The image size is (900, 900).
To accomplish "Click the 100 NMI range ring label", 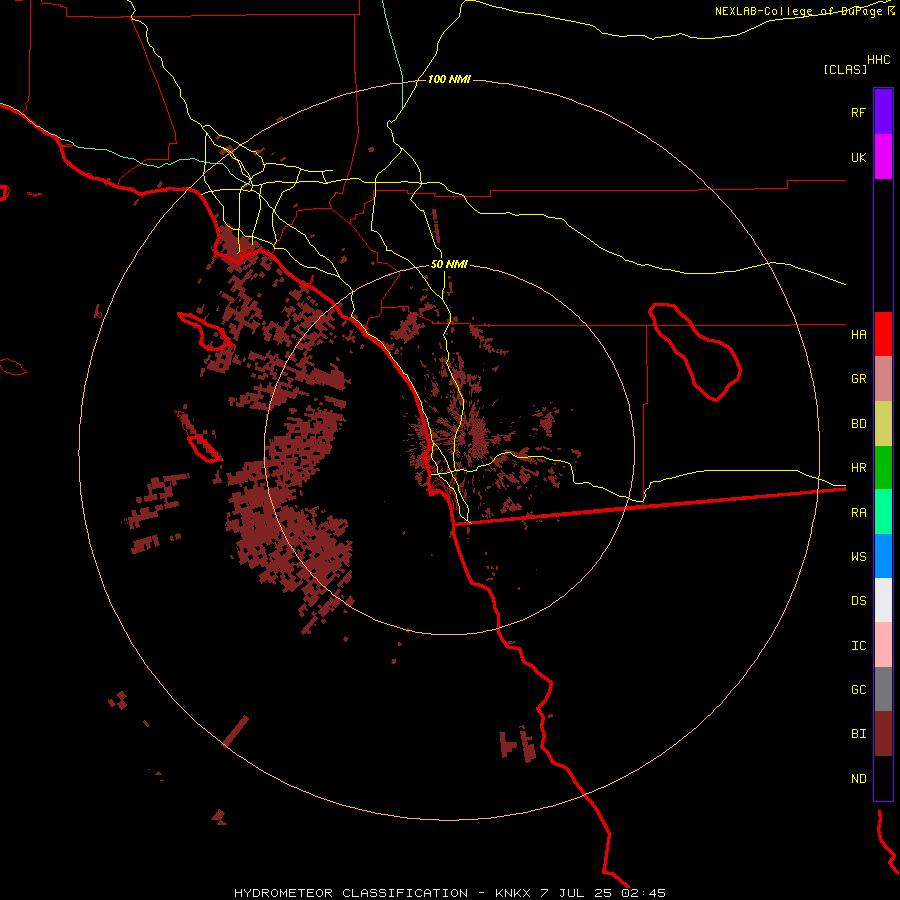I will [x=449, y=79].
